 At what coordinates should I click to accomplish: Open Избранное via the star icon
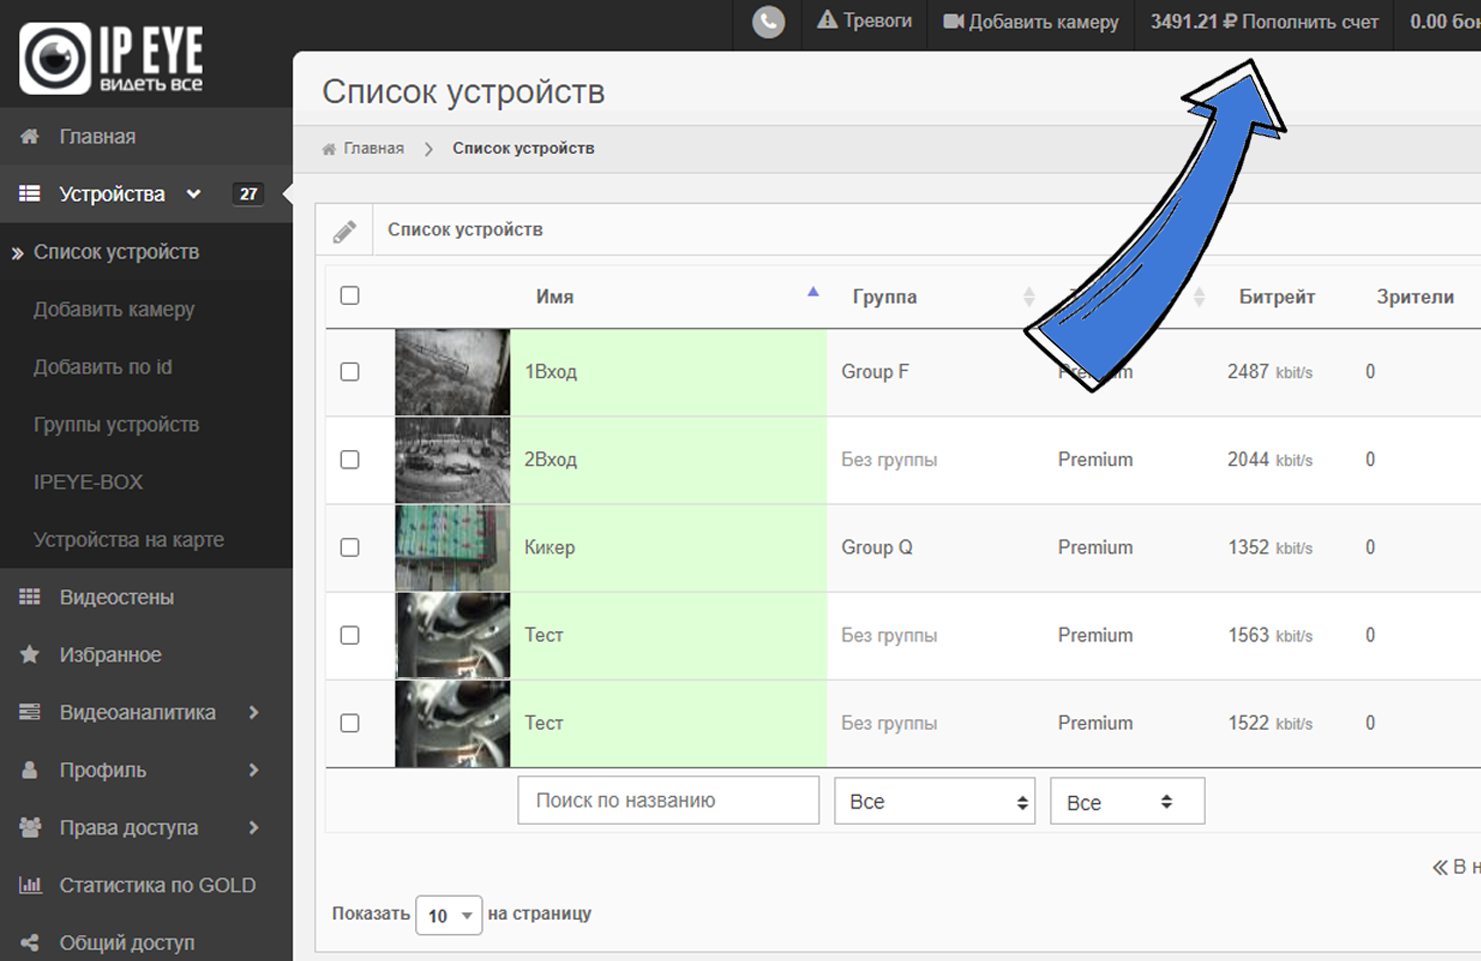(x=28, y=654)
